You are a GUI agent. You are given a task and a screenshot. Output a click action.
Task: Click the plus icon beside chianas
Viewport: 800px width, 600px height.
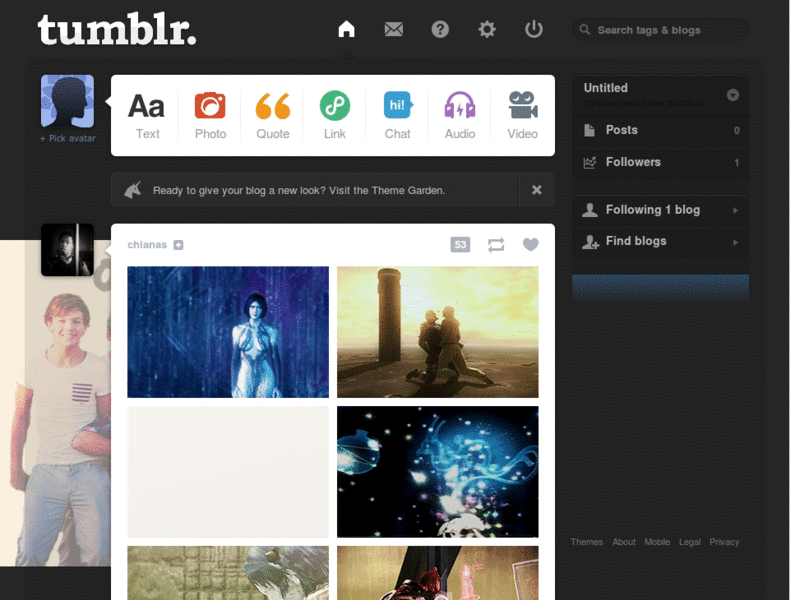pos(178,245)
